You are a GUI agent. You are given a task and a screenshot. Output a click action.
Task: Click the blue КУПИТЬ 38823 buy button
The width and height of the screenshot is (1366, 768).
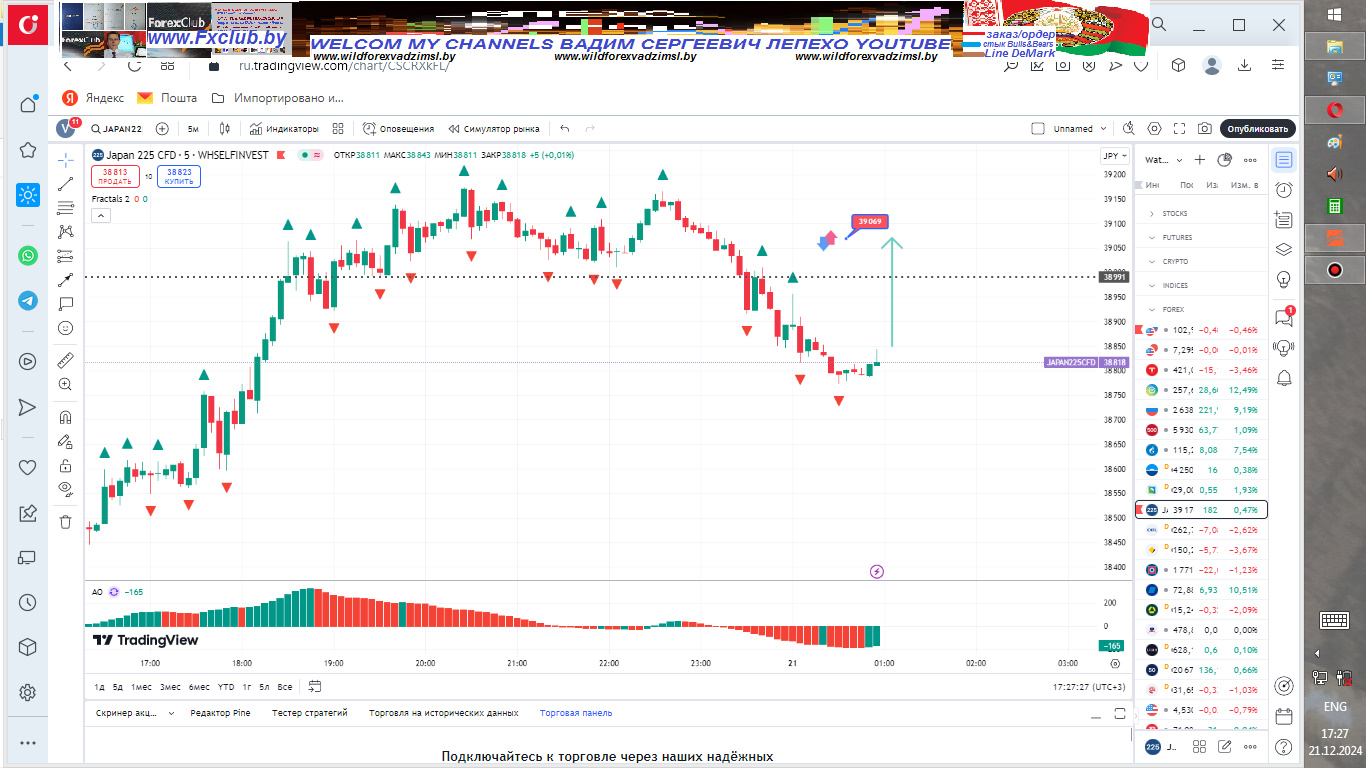click(x=179, y=177)
